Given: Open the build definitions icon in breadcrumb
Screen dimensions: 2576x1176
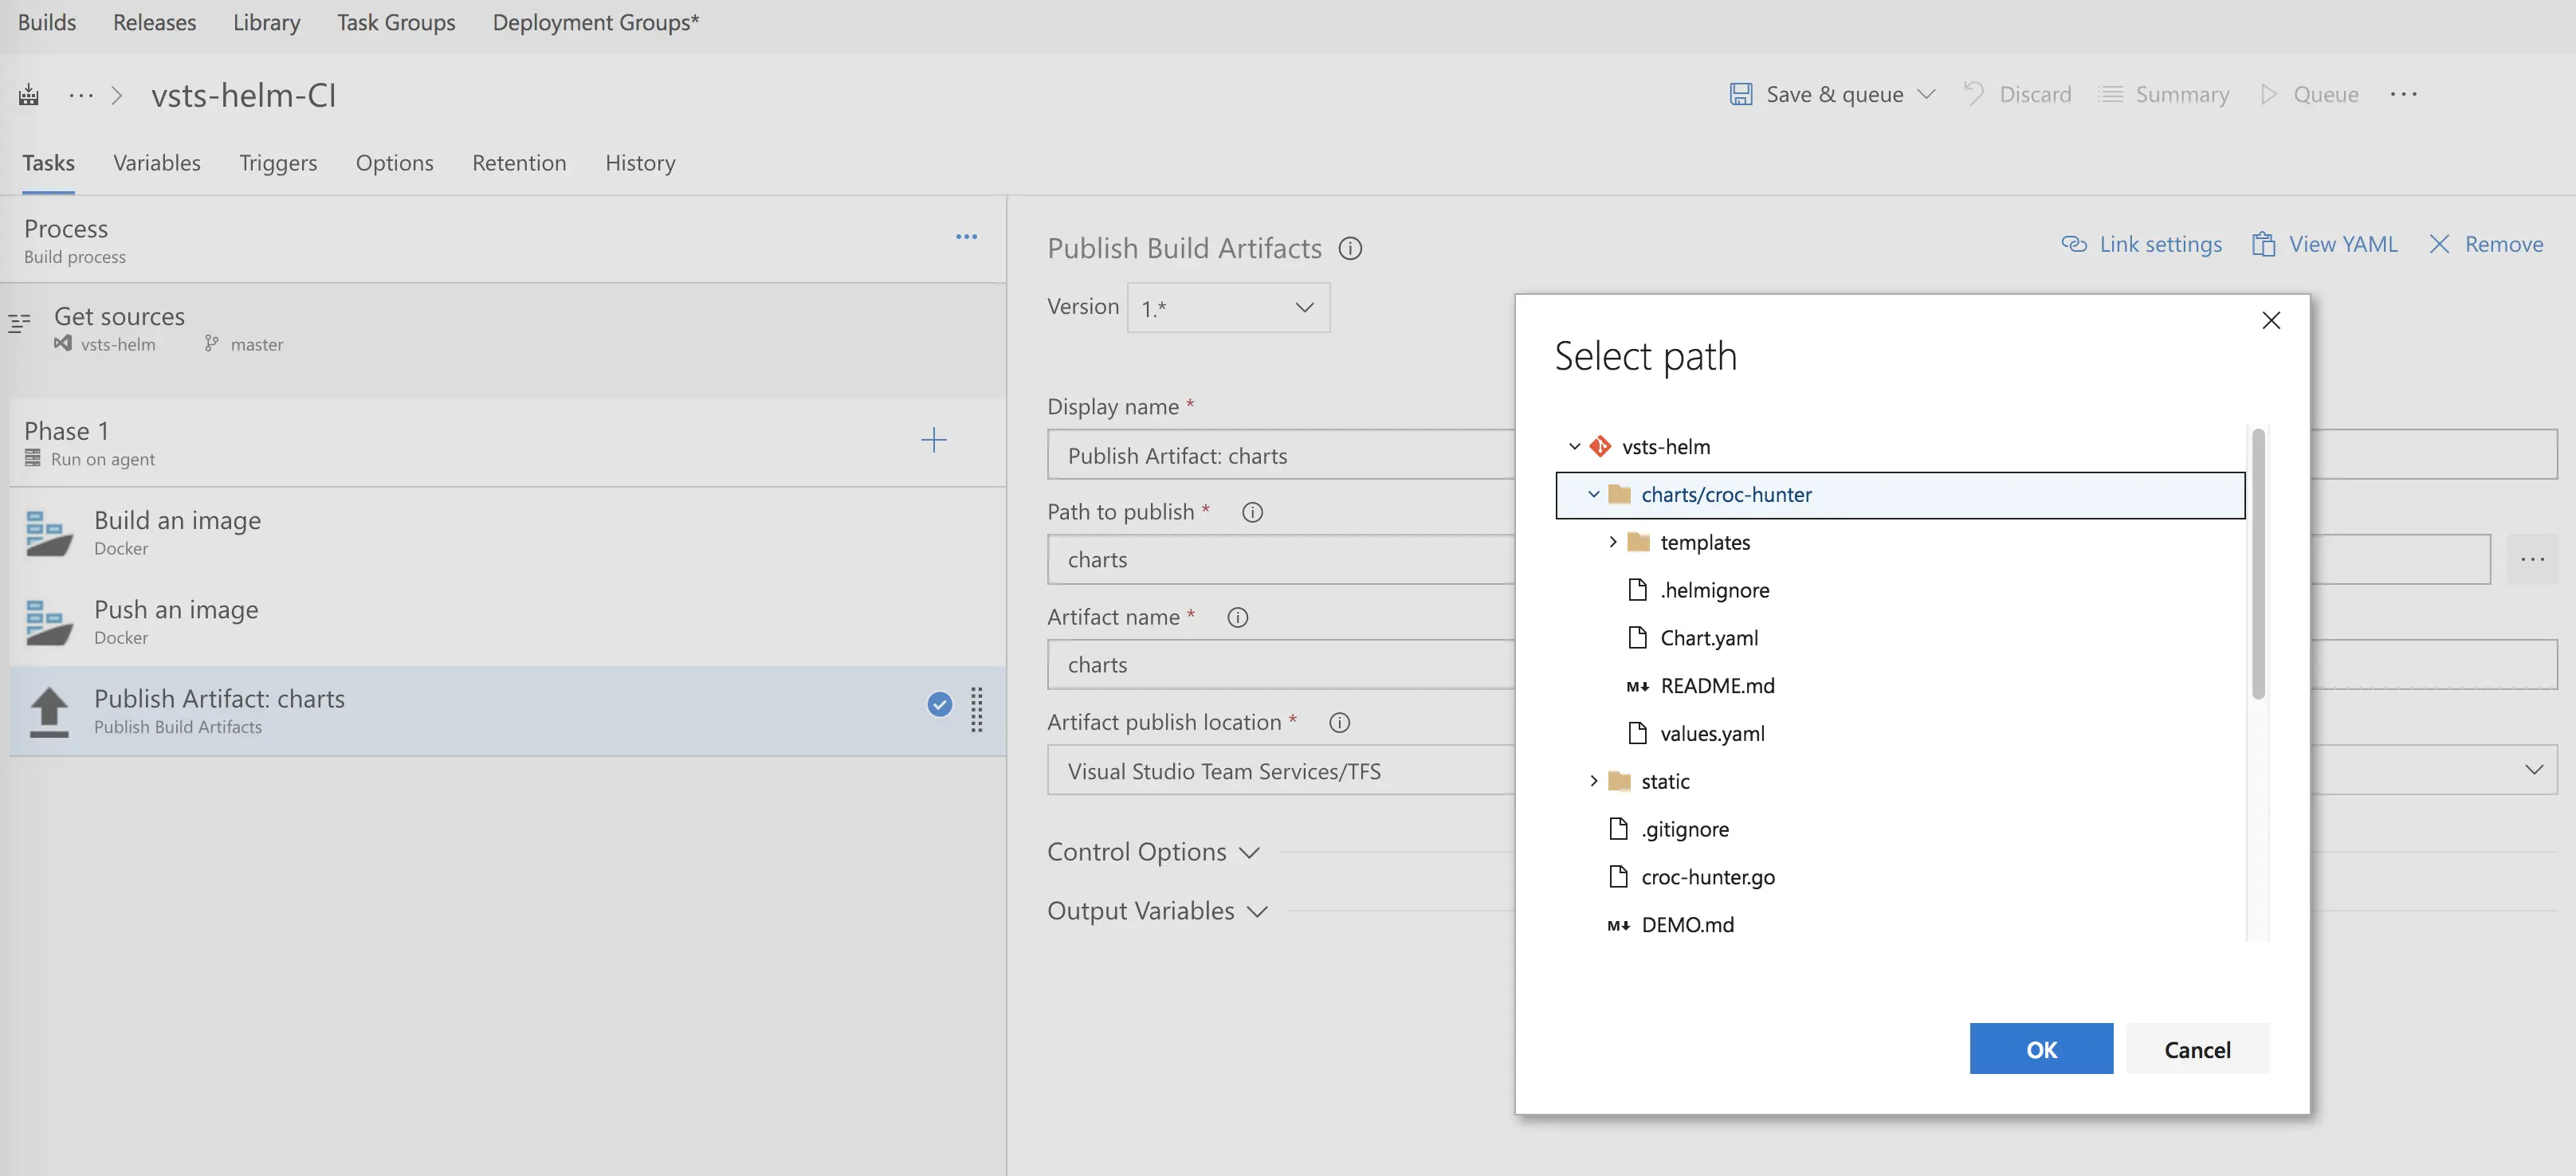Looking at the screenshot, I should click(x=29, y=95).
